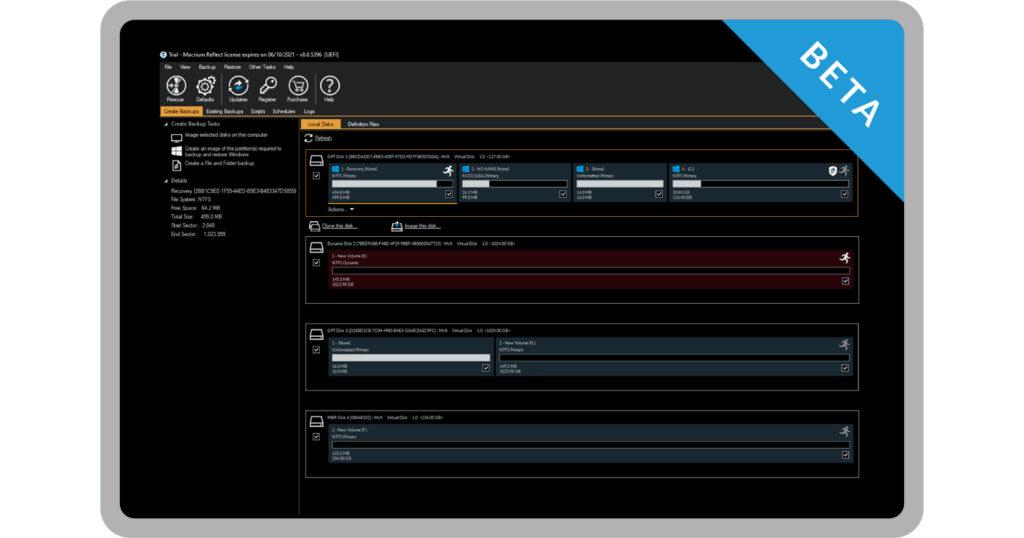The image size is (1024, 538).
Task: Click Image selected disks monitor icon
Action: [176, 138]
